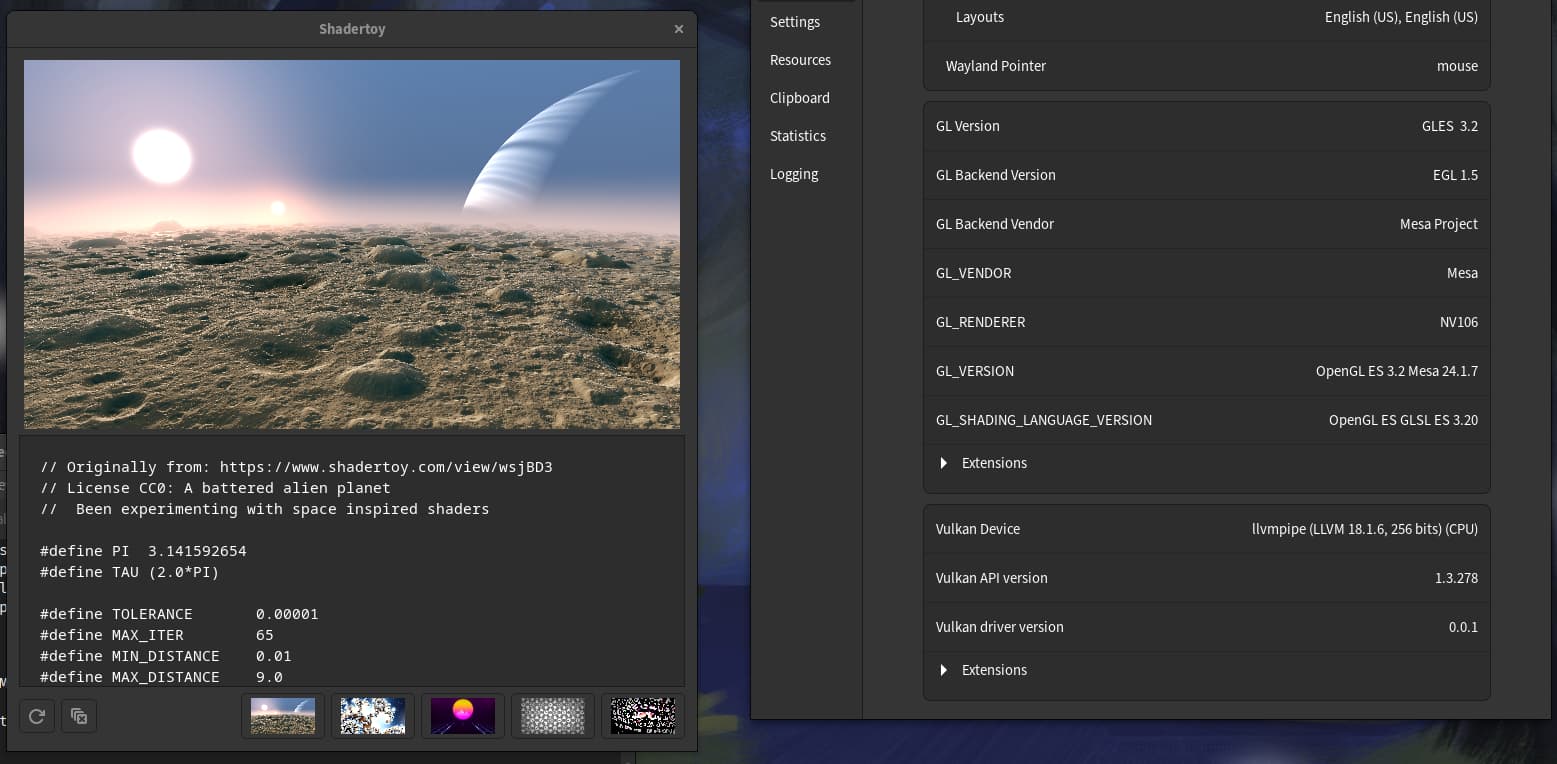Click the '#define MIN_DISTANCE' code line

click(166, 656)
